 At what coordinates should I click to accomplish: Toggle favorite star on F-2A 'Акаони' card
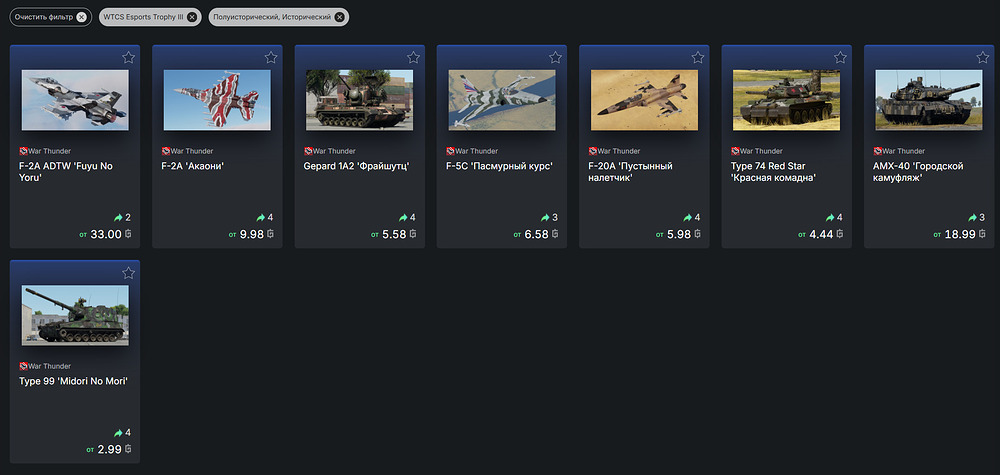coord(270,58)
